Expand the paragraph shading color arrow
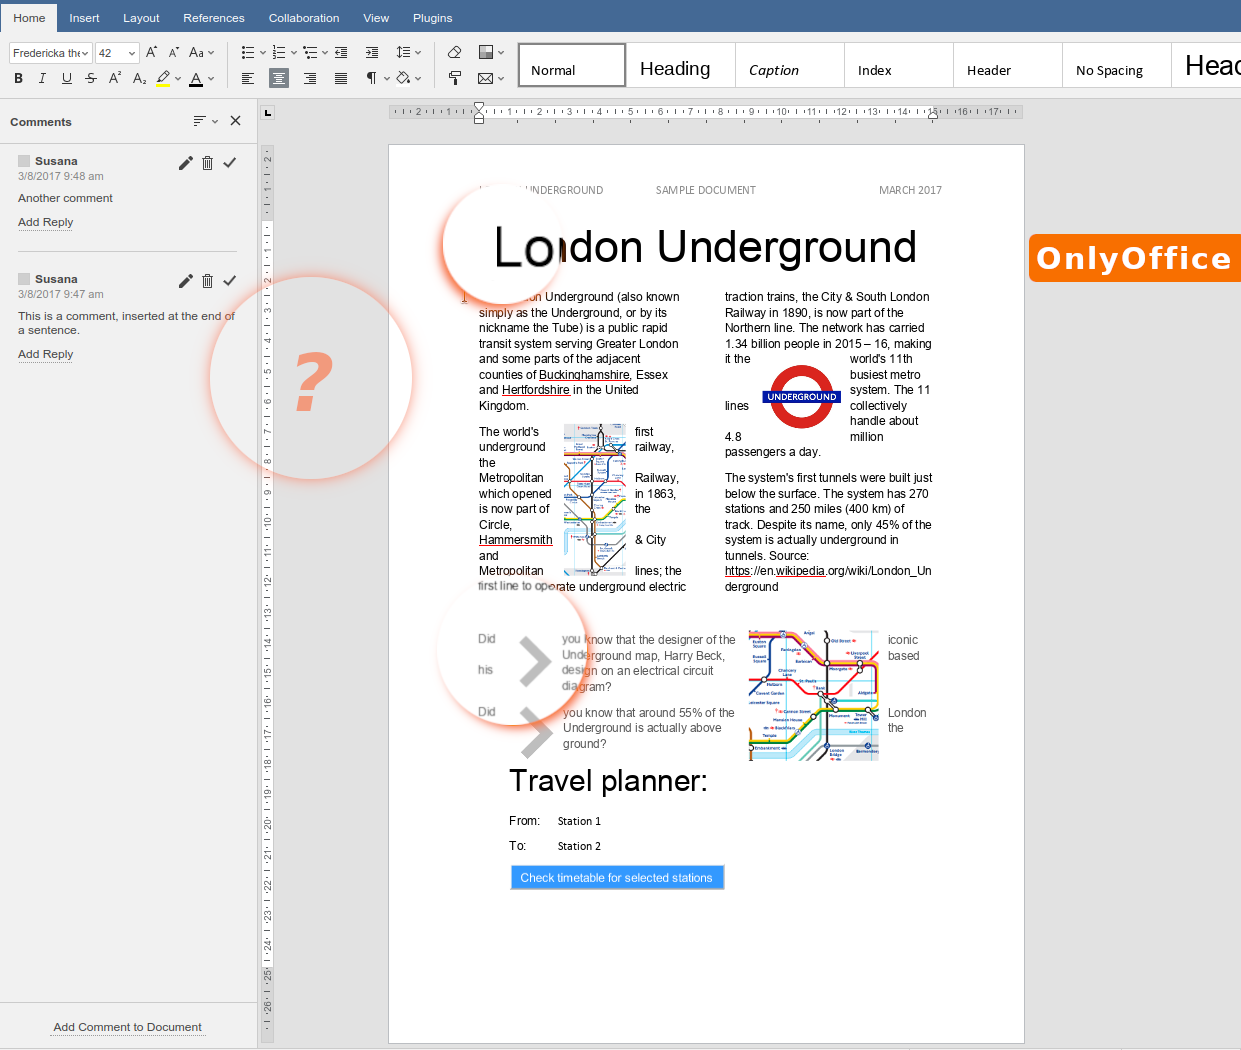Viewport: 1241px width, 1050px height. [418, 78]
